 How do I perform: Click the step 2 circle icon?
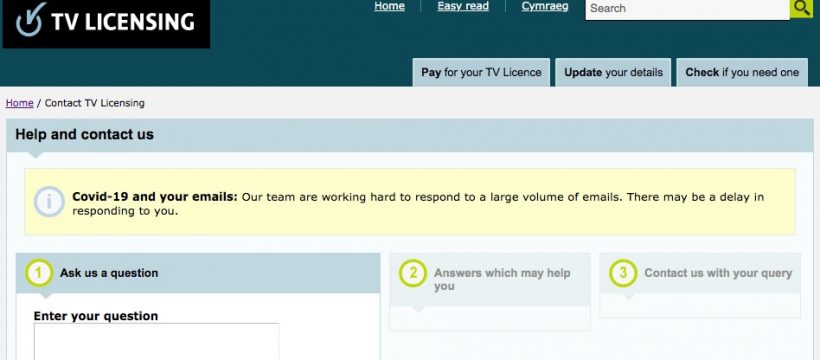click(413, 273)
